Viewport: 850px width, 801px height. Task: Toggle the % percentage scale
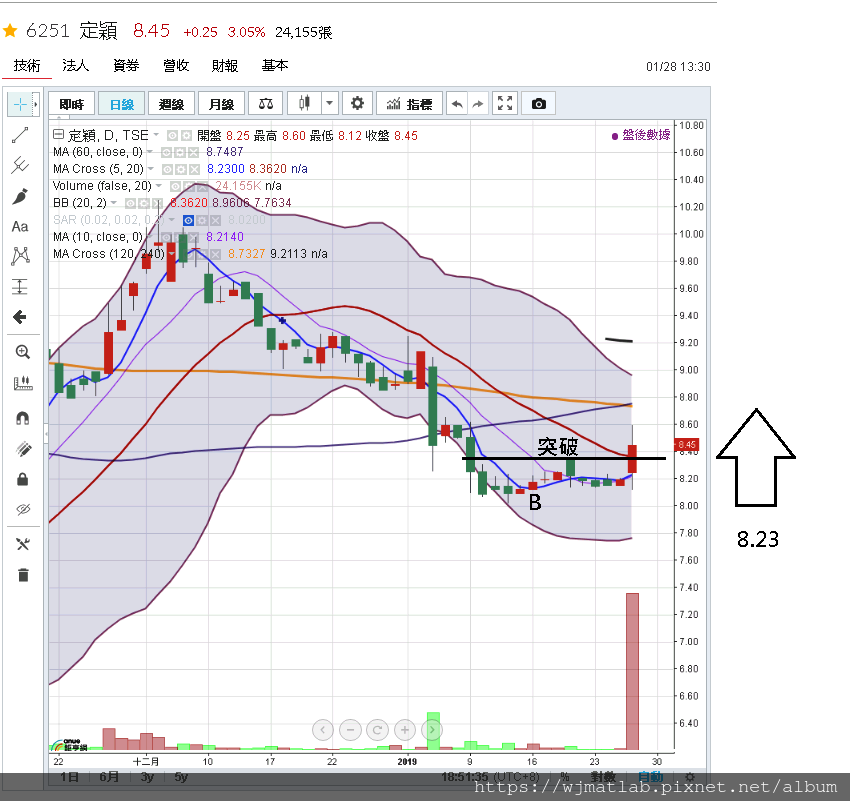(x=564, y=777)
